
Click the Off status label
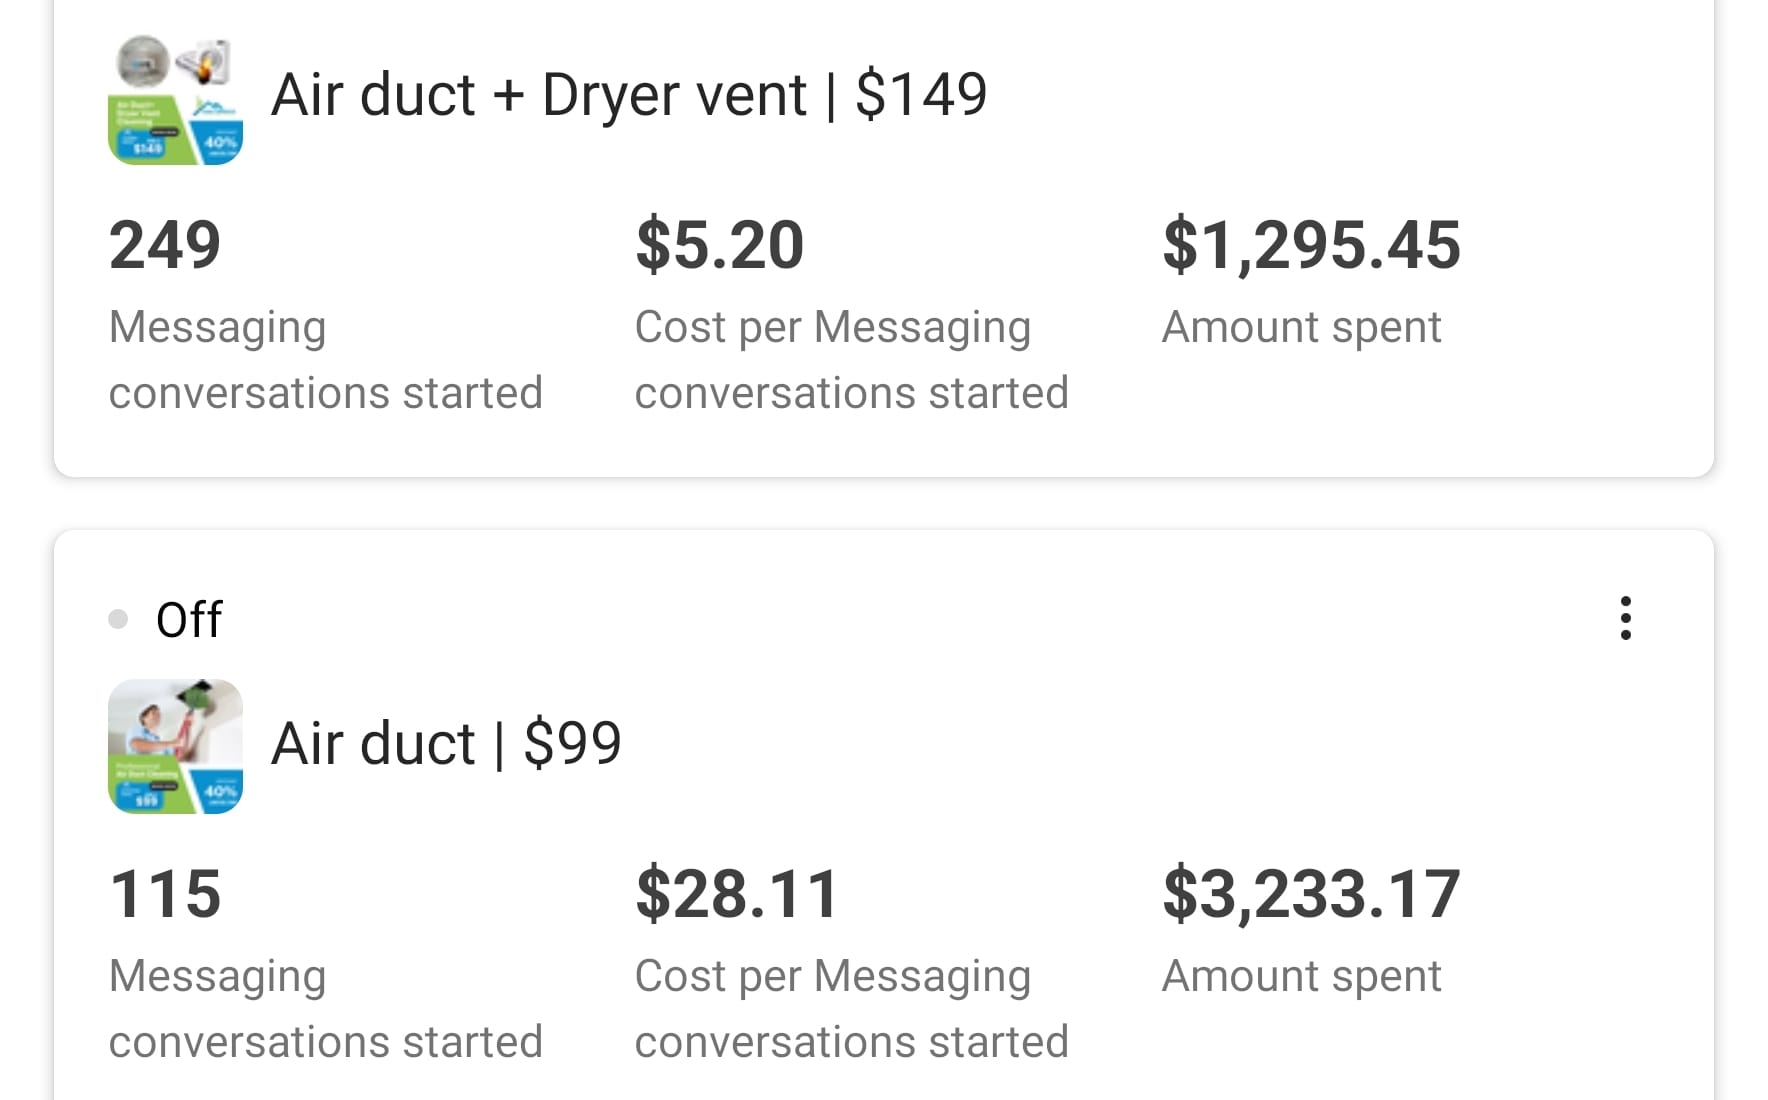coord(189,620)
